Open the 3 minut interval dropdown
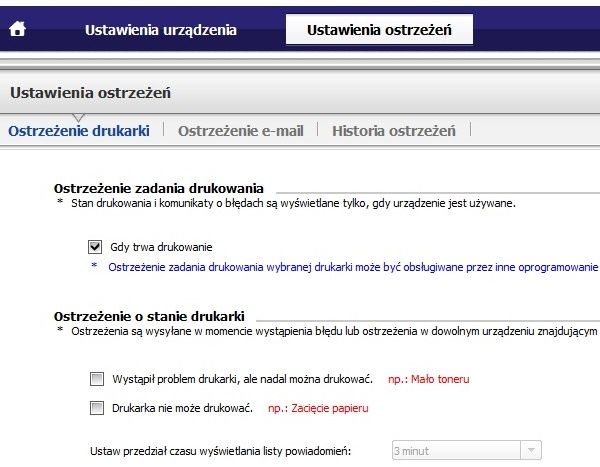This screenshot has height=467, width=600. (x=467, y=451)
